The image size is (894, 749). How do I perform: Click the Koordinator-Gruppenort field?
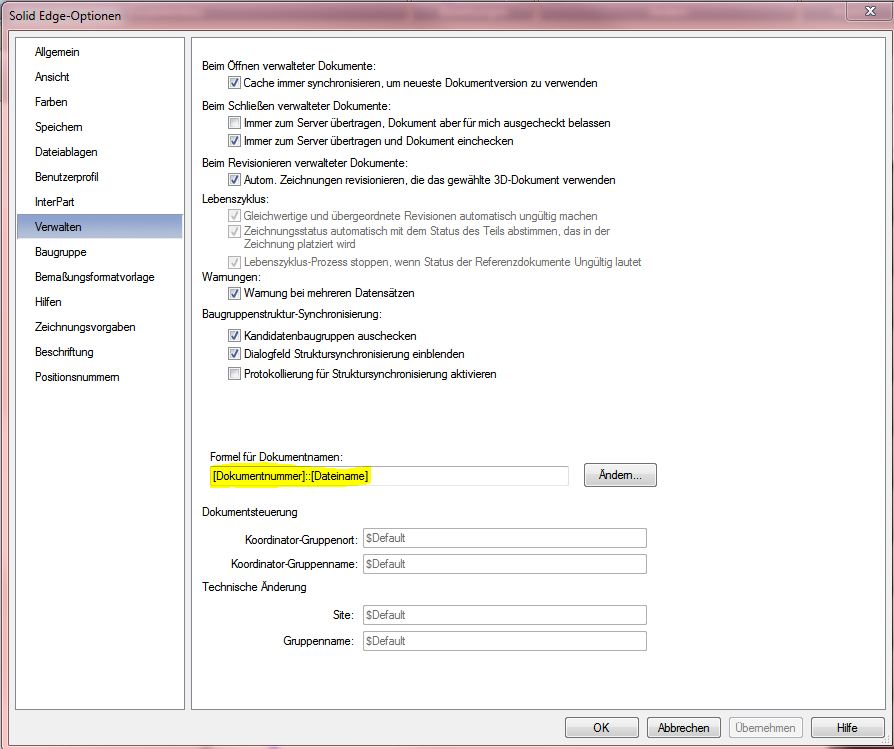click(x=505, y=538)
